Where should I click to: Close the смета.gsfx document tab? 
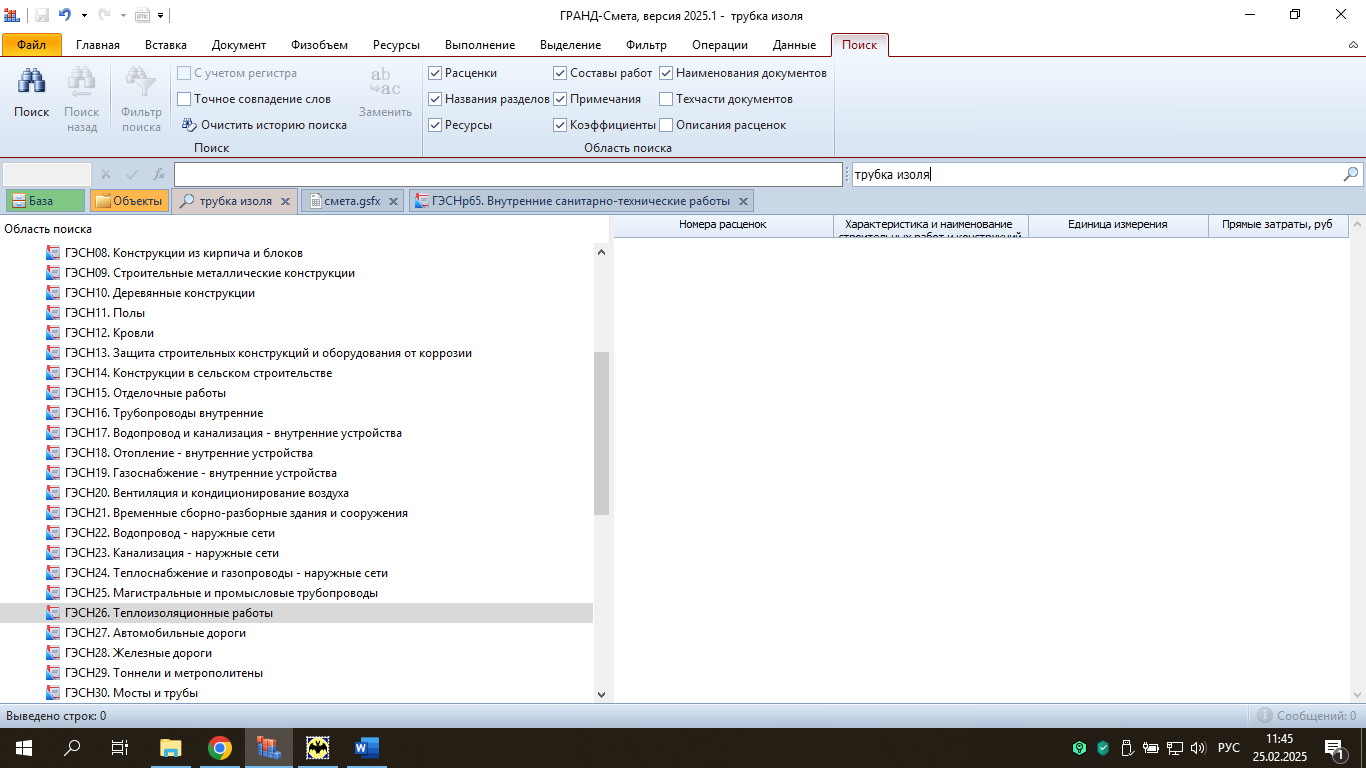394,201
